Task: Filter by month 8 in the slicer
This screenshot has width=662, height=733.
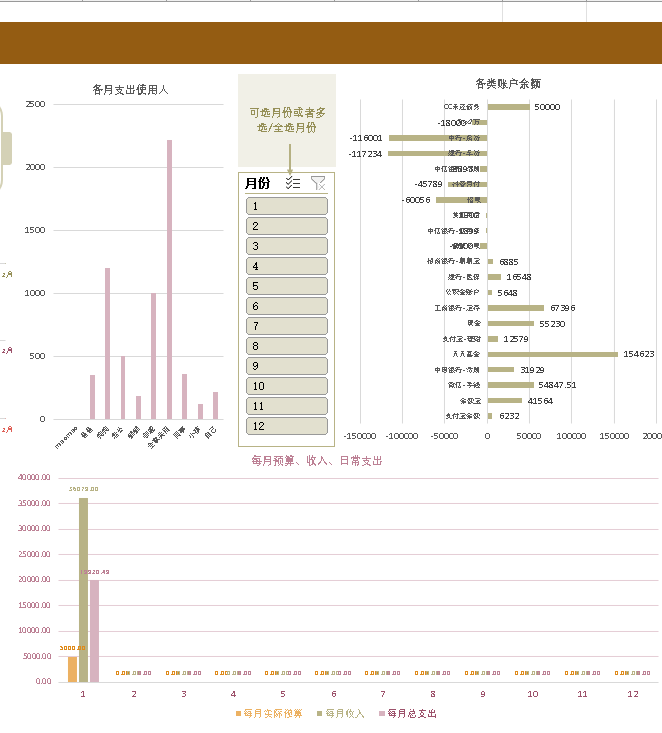Action: (x=287, y=346)
